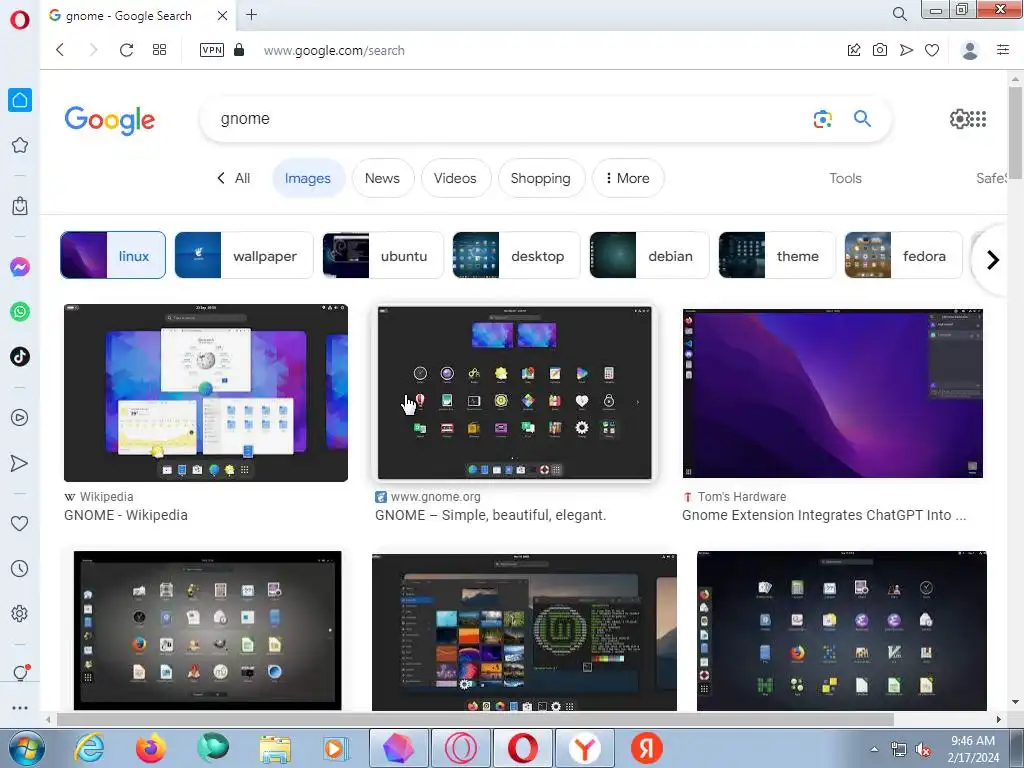
Task: Click the horizontal scrollbar at page bottom
Action: coord(475,720)
